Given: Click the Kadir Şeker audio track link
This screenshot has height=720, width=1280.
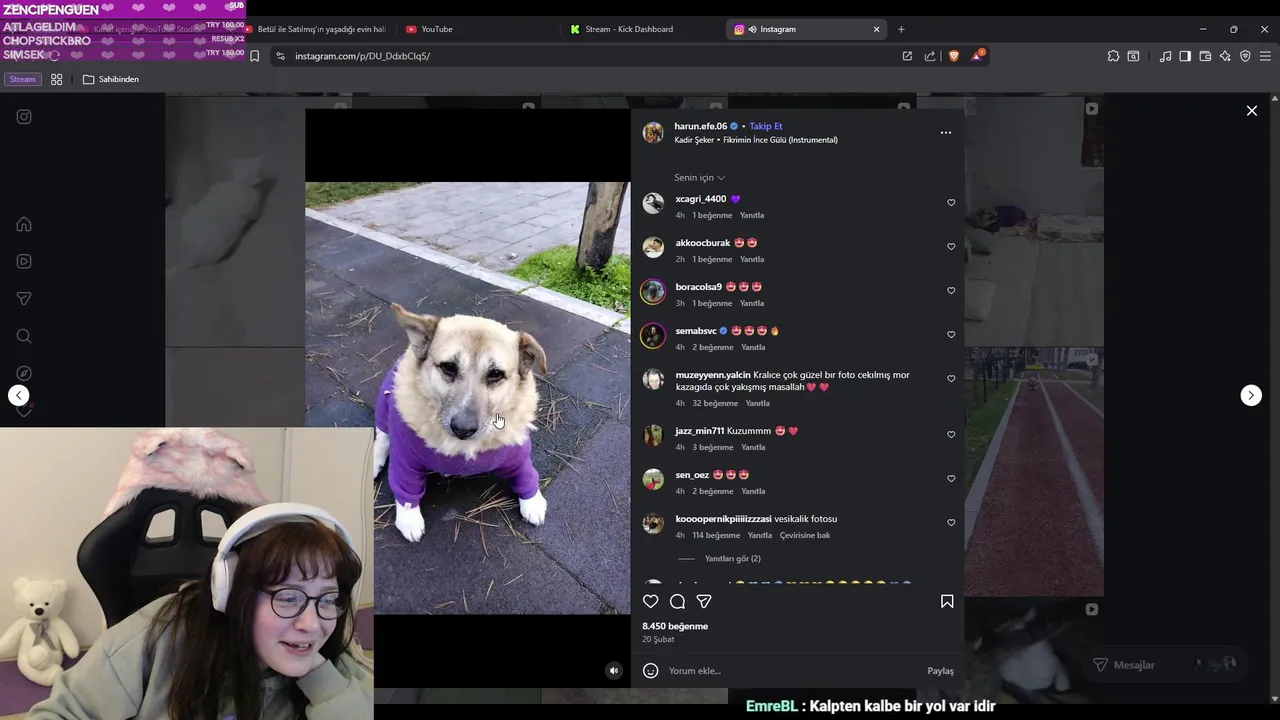Looking at the screenshot, I should tap(756, 140).
